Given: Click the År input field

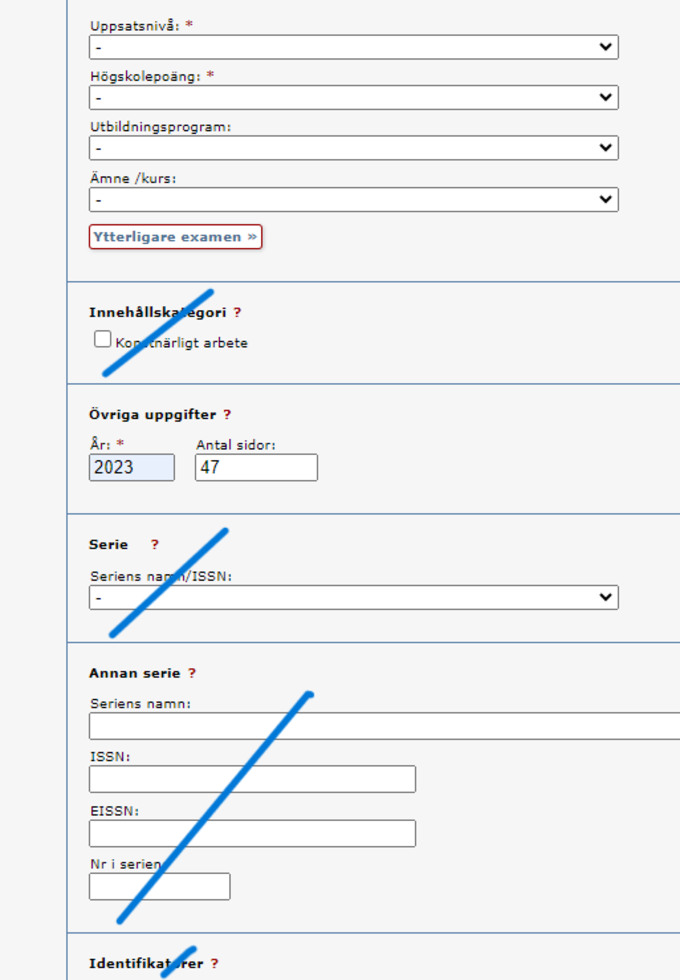Looking at the screenshot, I should [131, 467].
